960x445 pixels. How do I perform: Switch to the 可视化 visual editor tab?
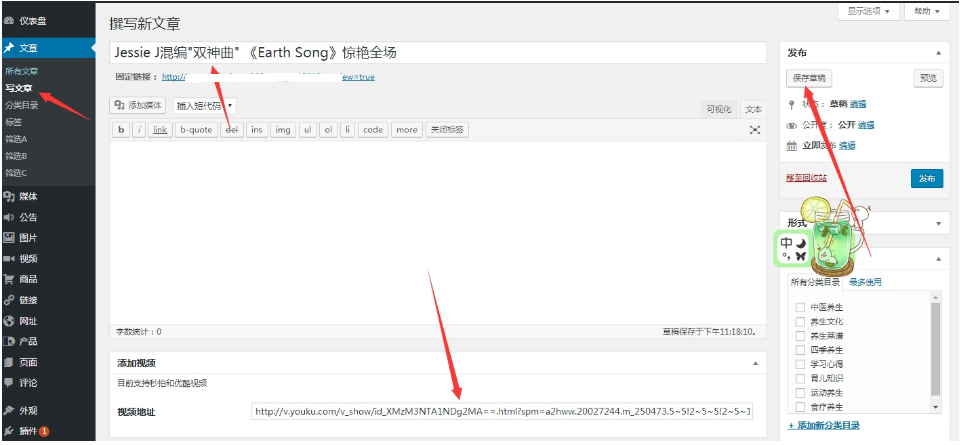click(718, 109)
